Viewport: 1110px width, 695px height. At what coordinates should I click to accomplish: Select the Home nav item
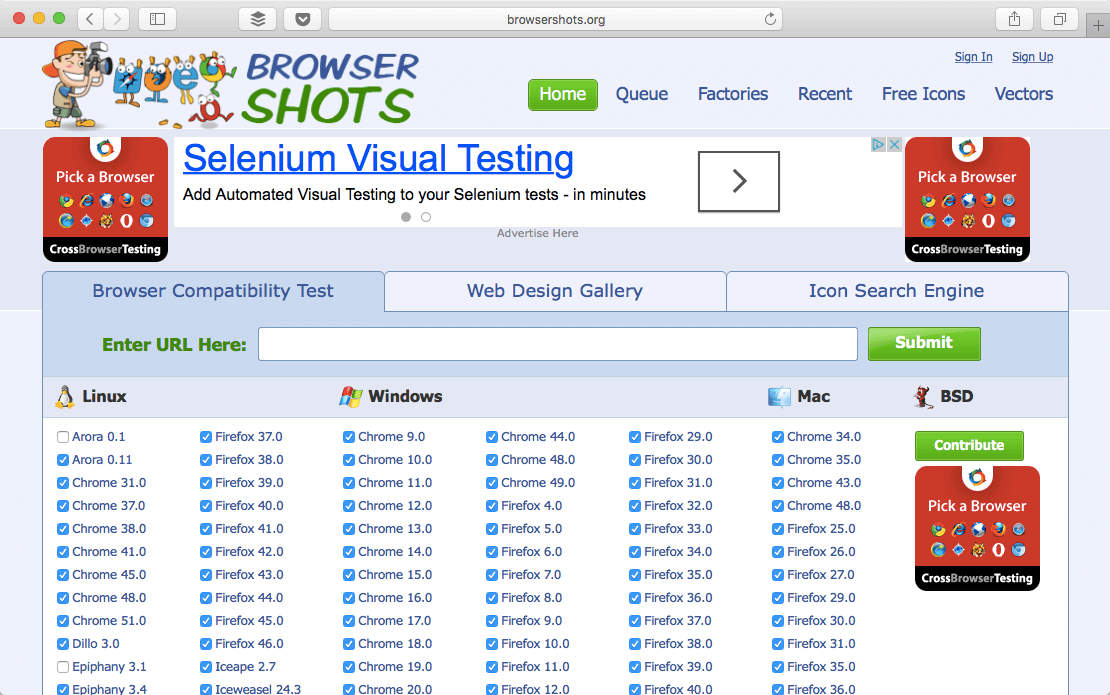click(563, 94)
